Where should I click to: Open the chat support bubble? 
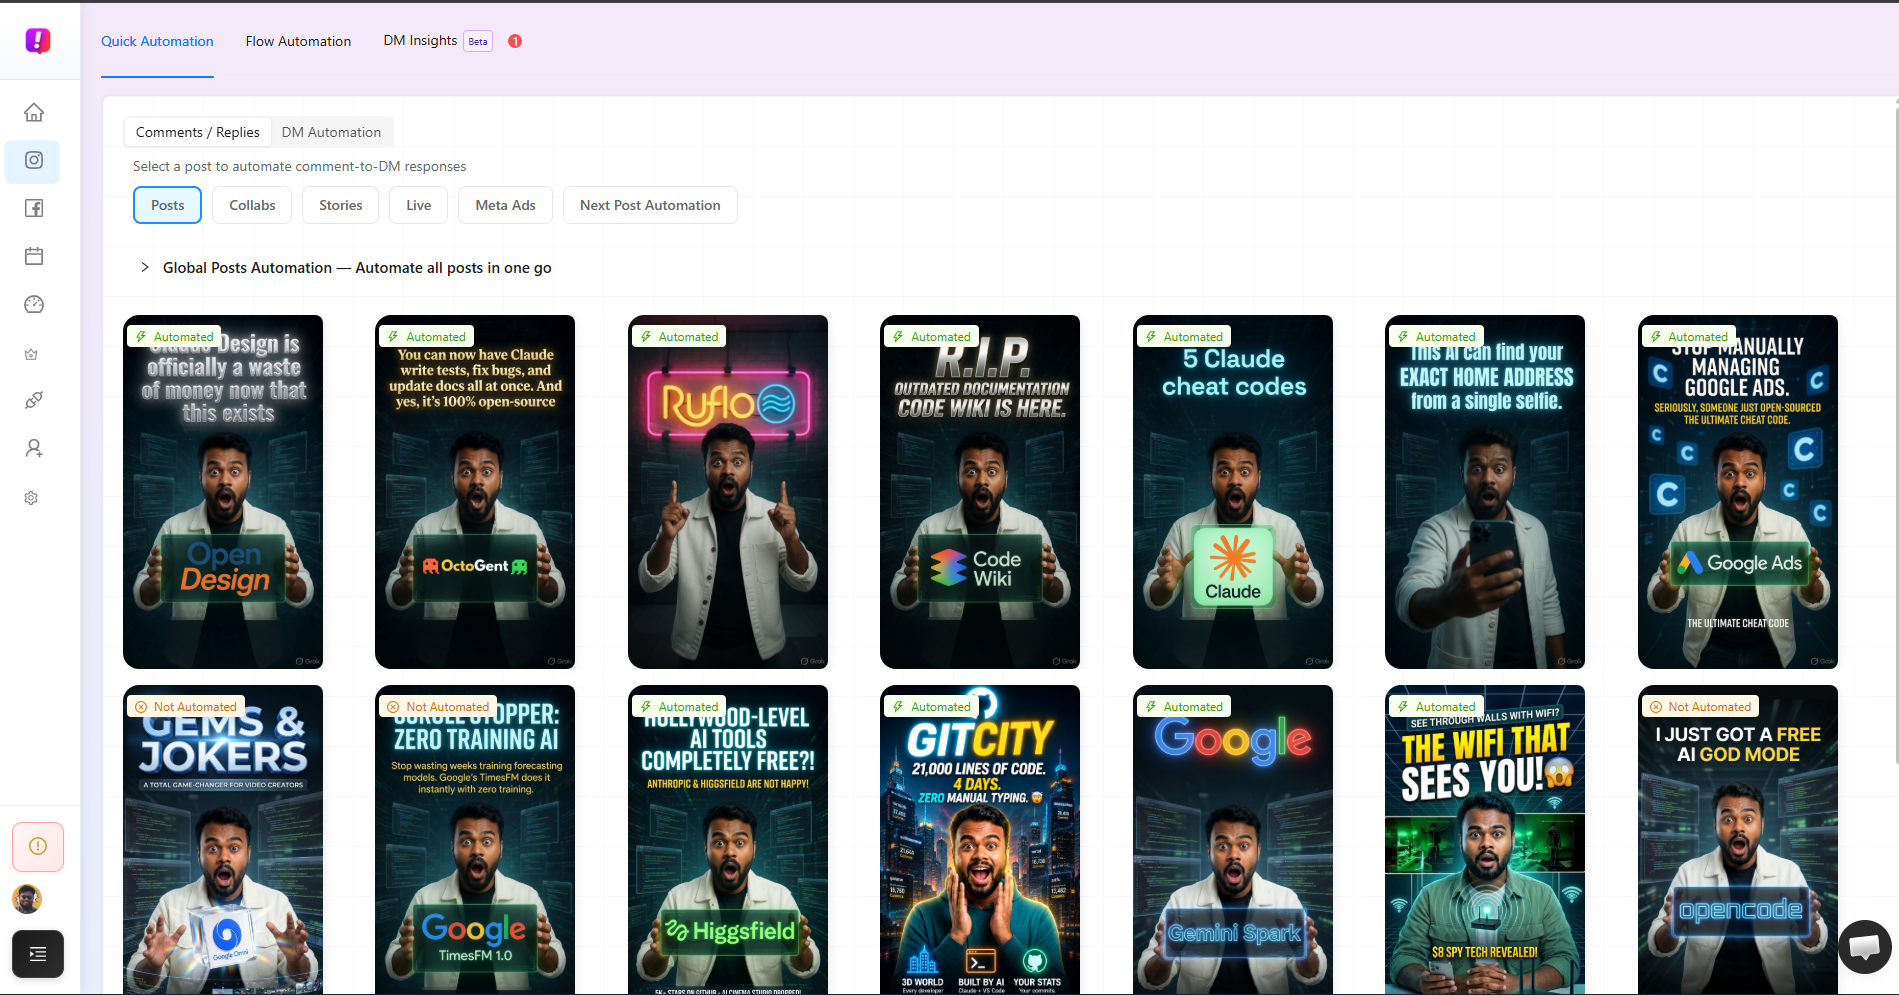(1865, 946)
